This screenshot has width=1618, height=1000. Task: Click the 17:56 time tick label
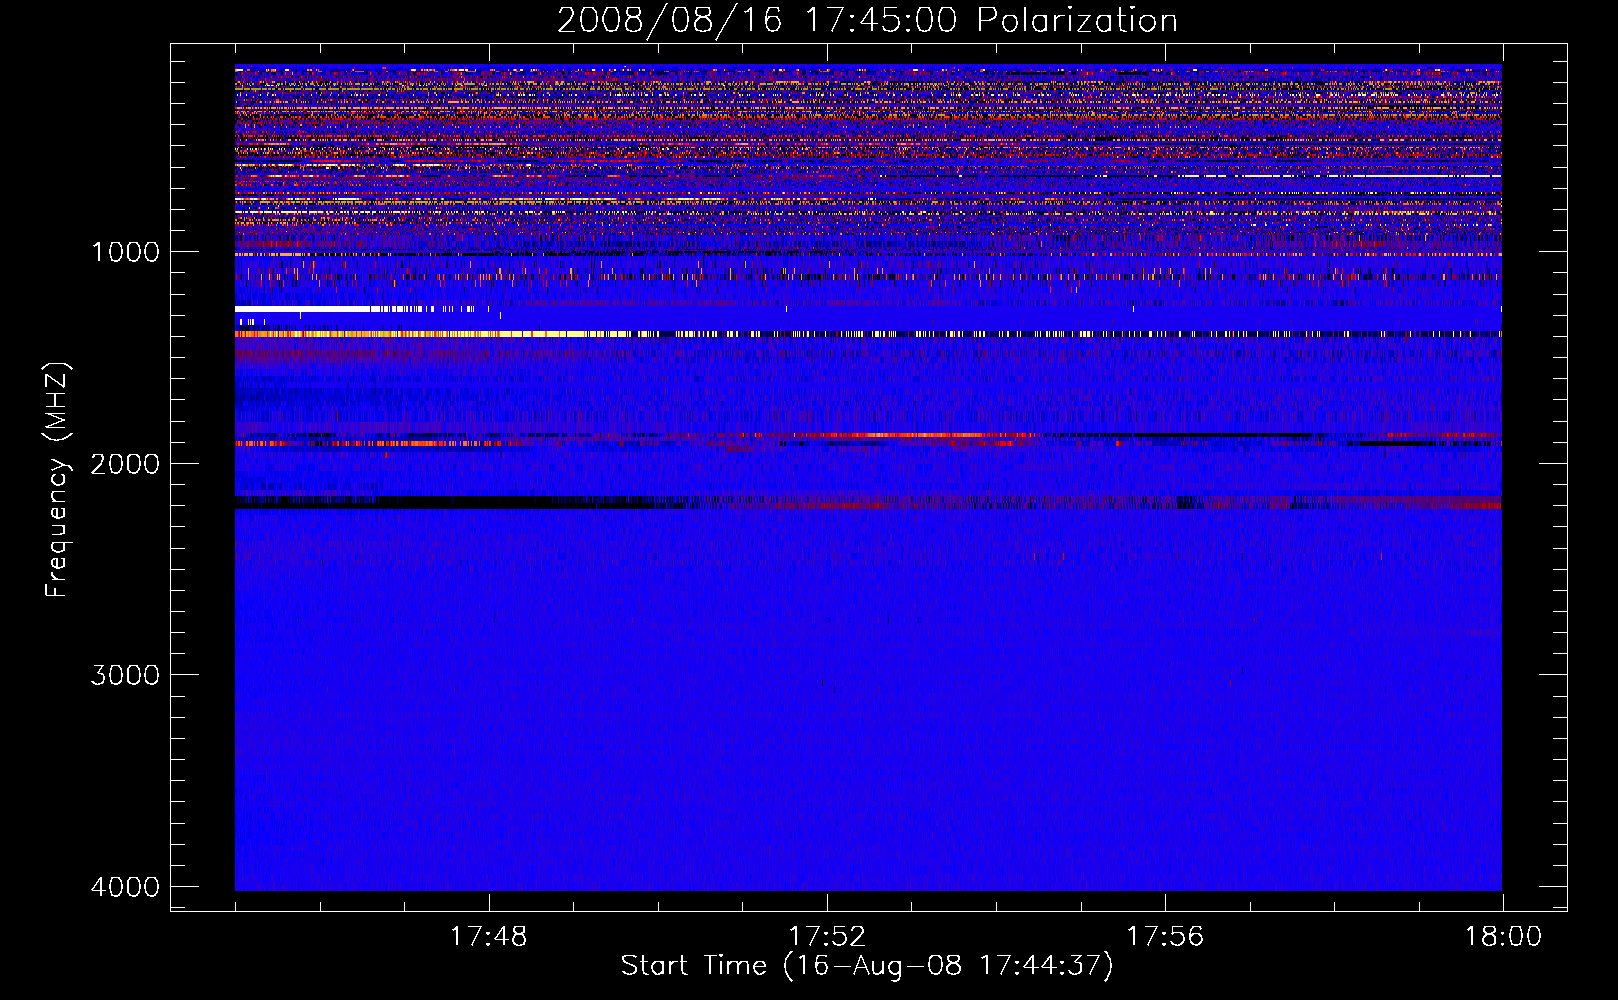pyautogui.click(x=1165, y=937)
